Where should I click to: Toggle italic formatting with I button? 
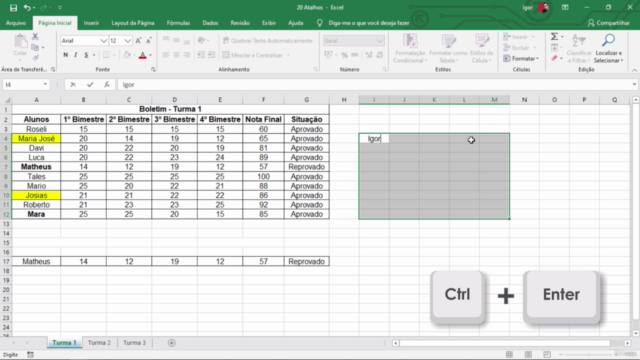coord(76,55)
